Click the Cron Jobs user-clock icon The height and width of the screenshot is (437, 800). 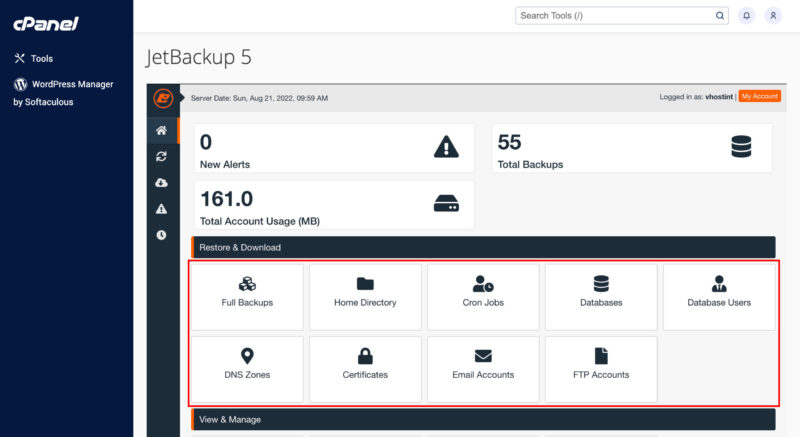coord(483,284)
